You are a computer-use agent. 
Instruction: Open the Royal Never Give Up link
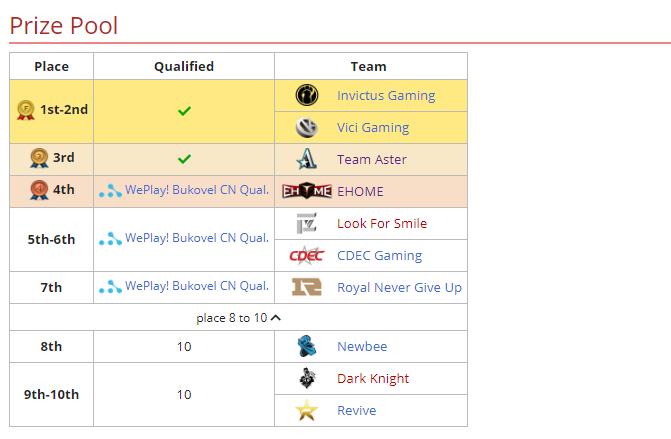(x=399, y=288)
